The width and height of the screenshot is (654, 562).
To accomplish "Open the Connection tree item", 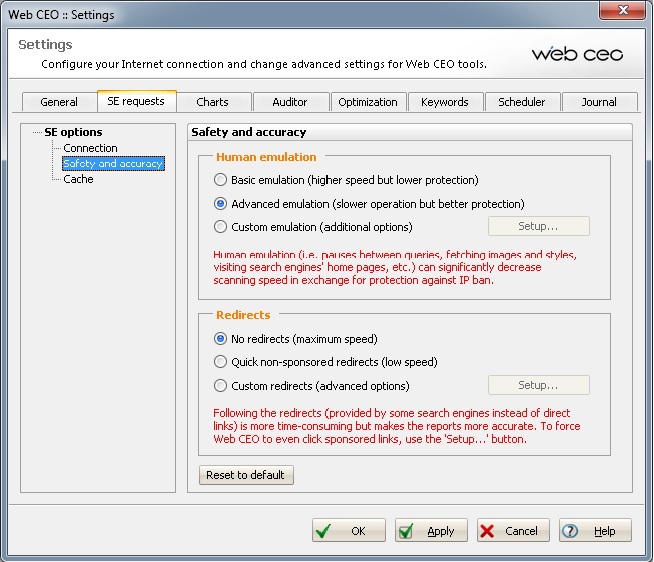I will pos(90,148).
